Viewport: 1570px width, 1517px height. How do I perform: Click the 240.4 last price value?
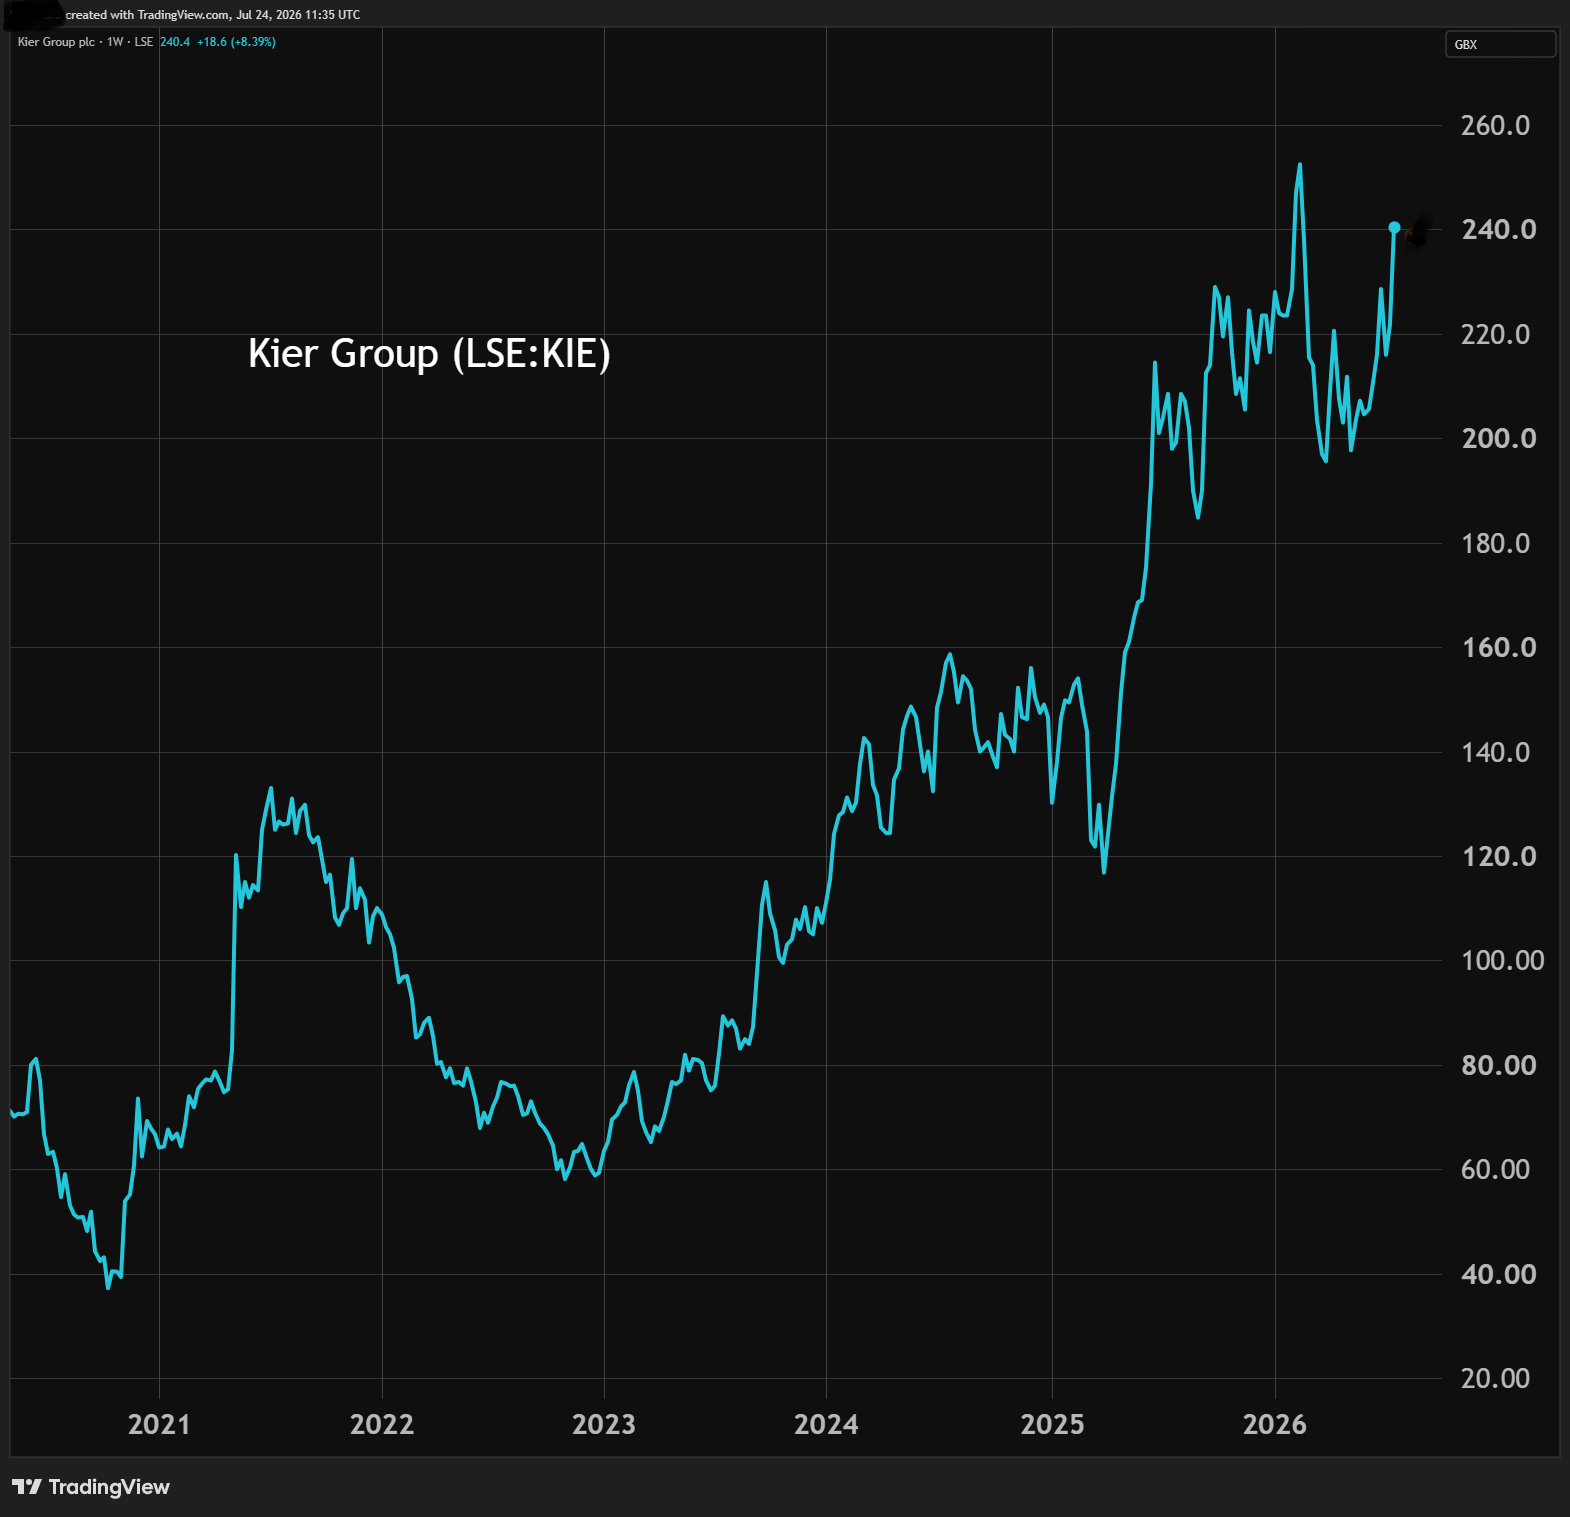(175, 42)
